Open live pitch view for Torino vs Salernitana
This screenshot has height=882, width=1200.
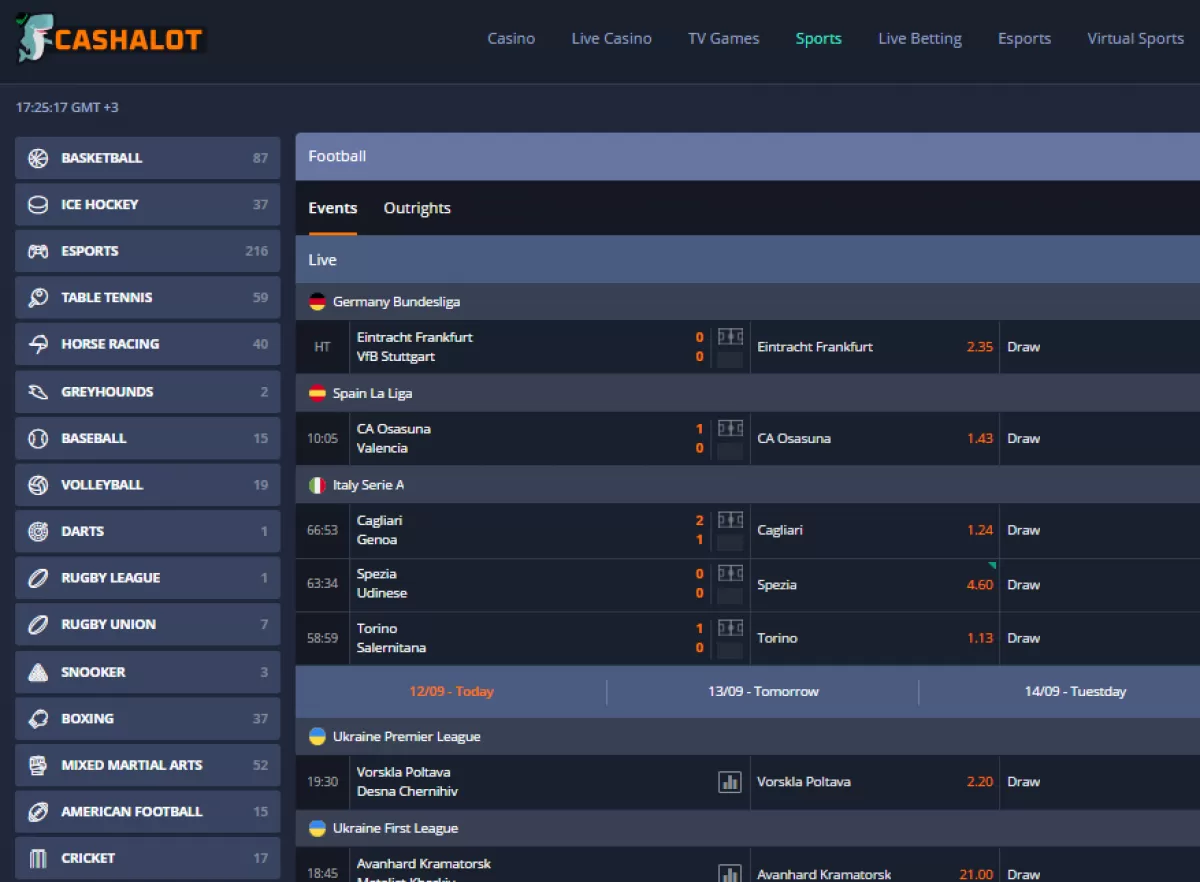(x=731, y=628)
